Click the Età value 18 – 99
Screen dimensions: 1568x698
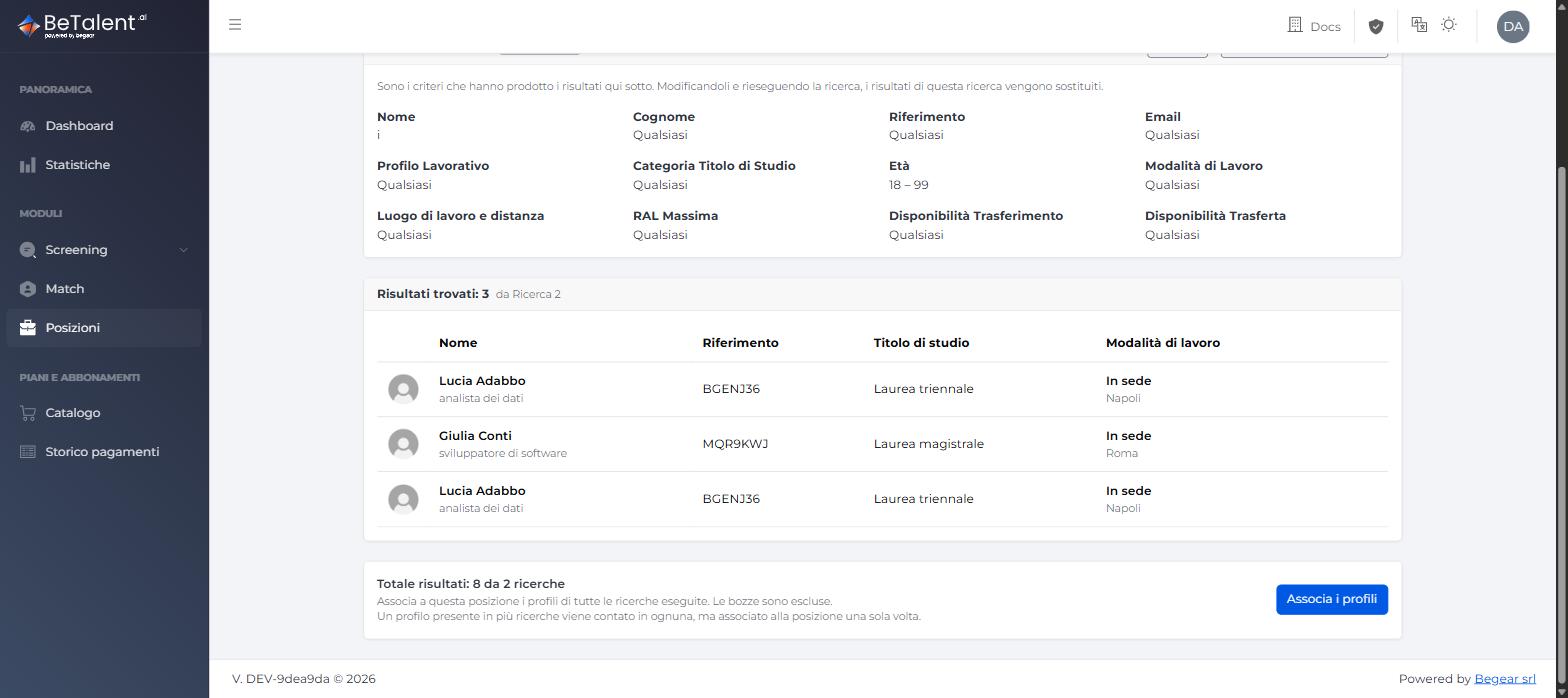(x=909, y=185)
